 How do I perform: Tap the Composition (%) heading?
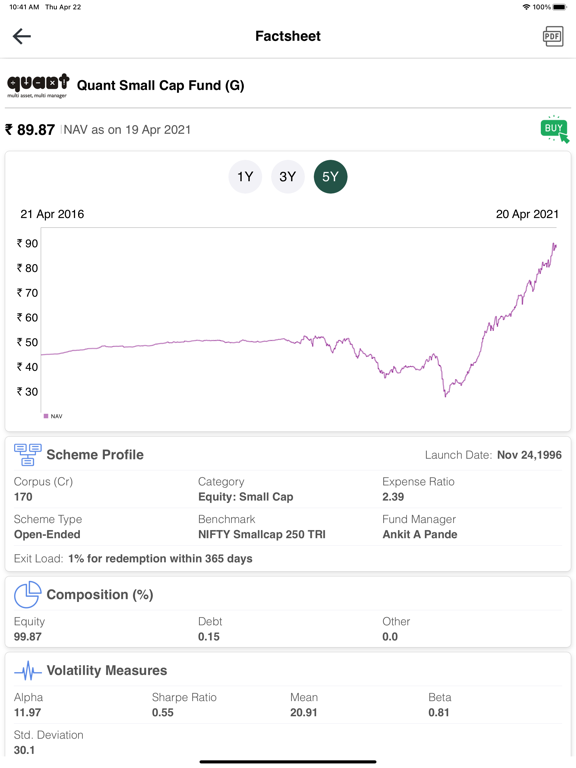(100, 595)
